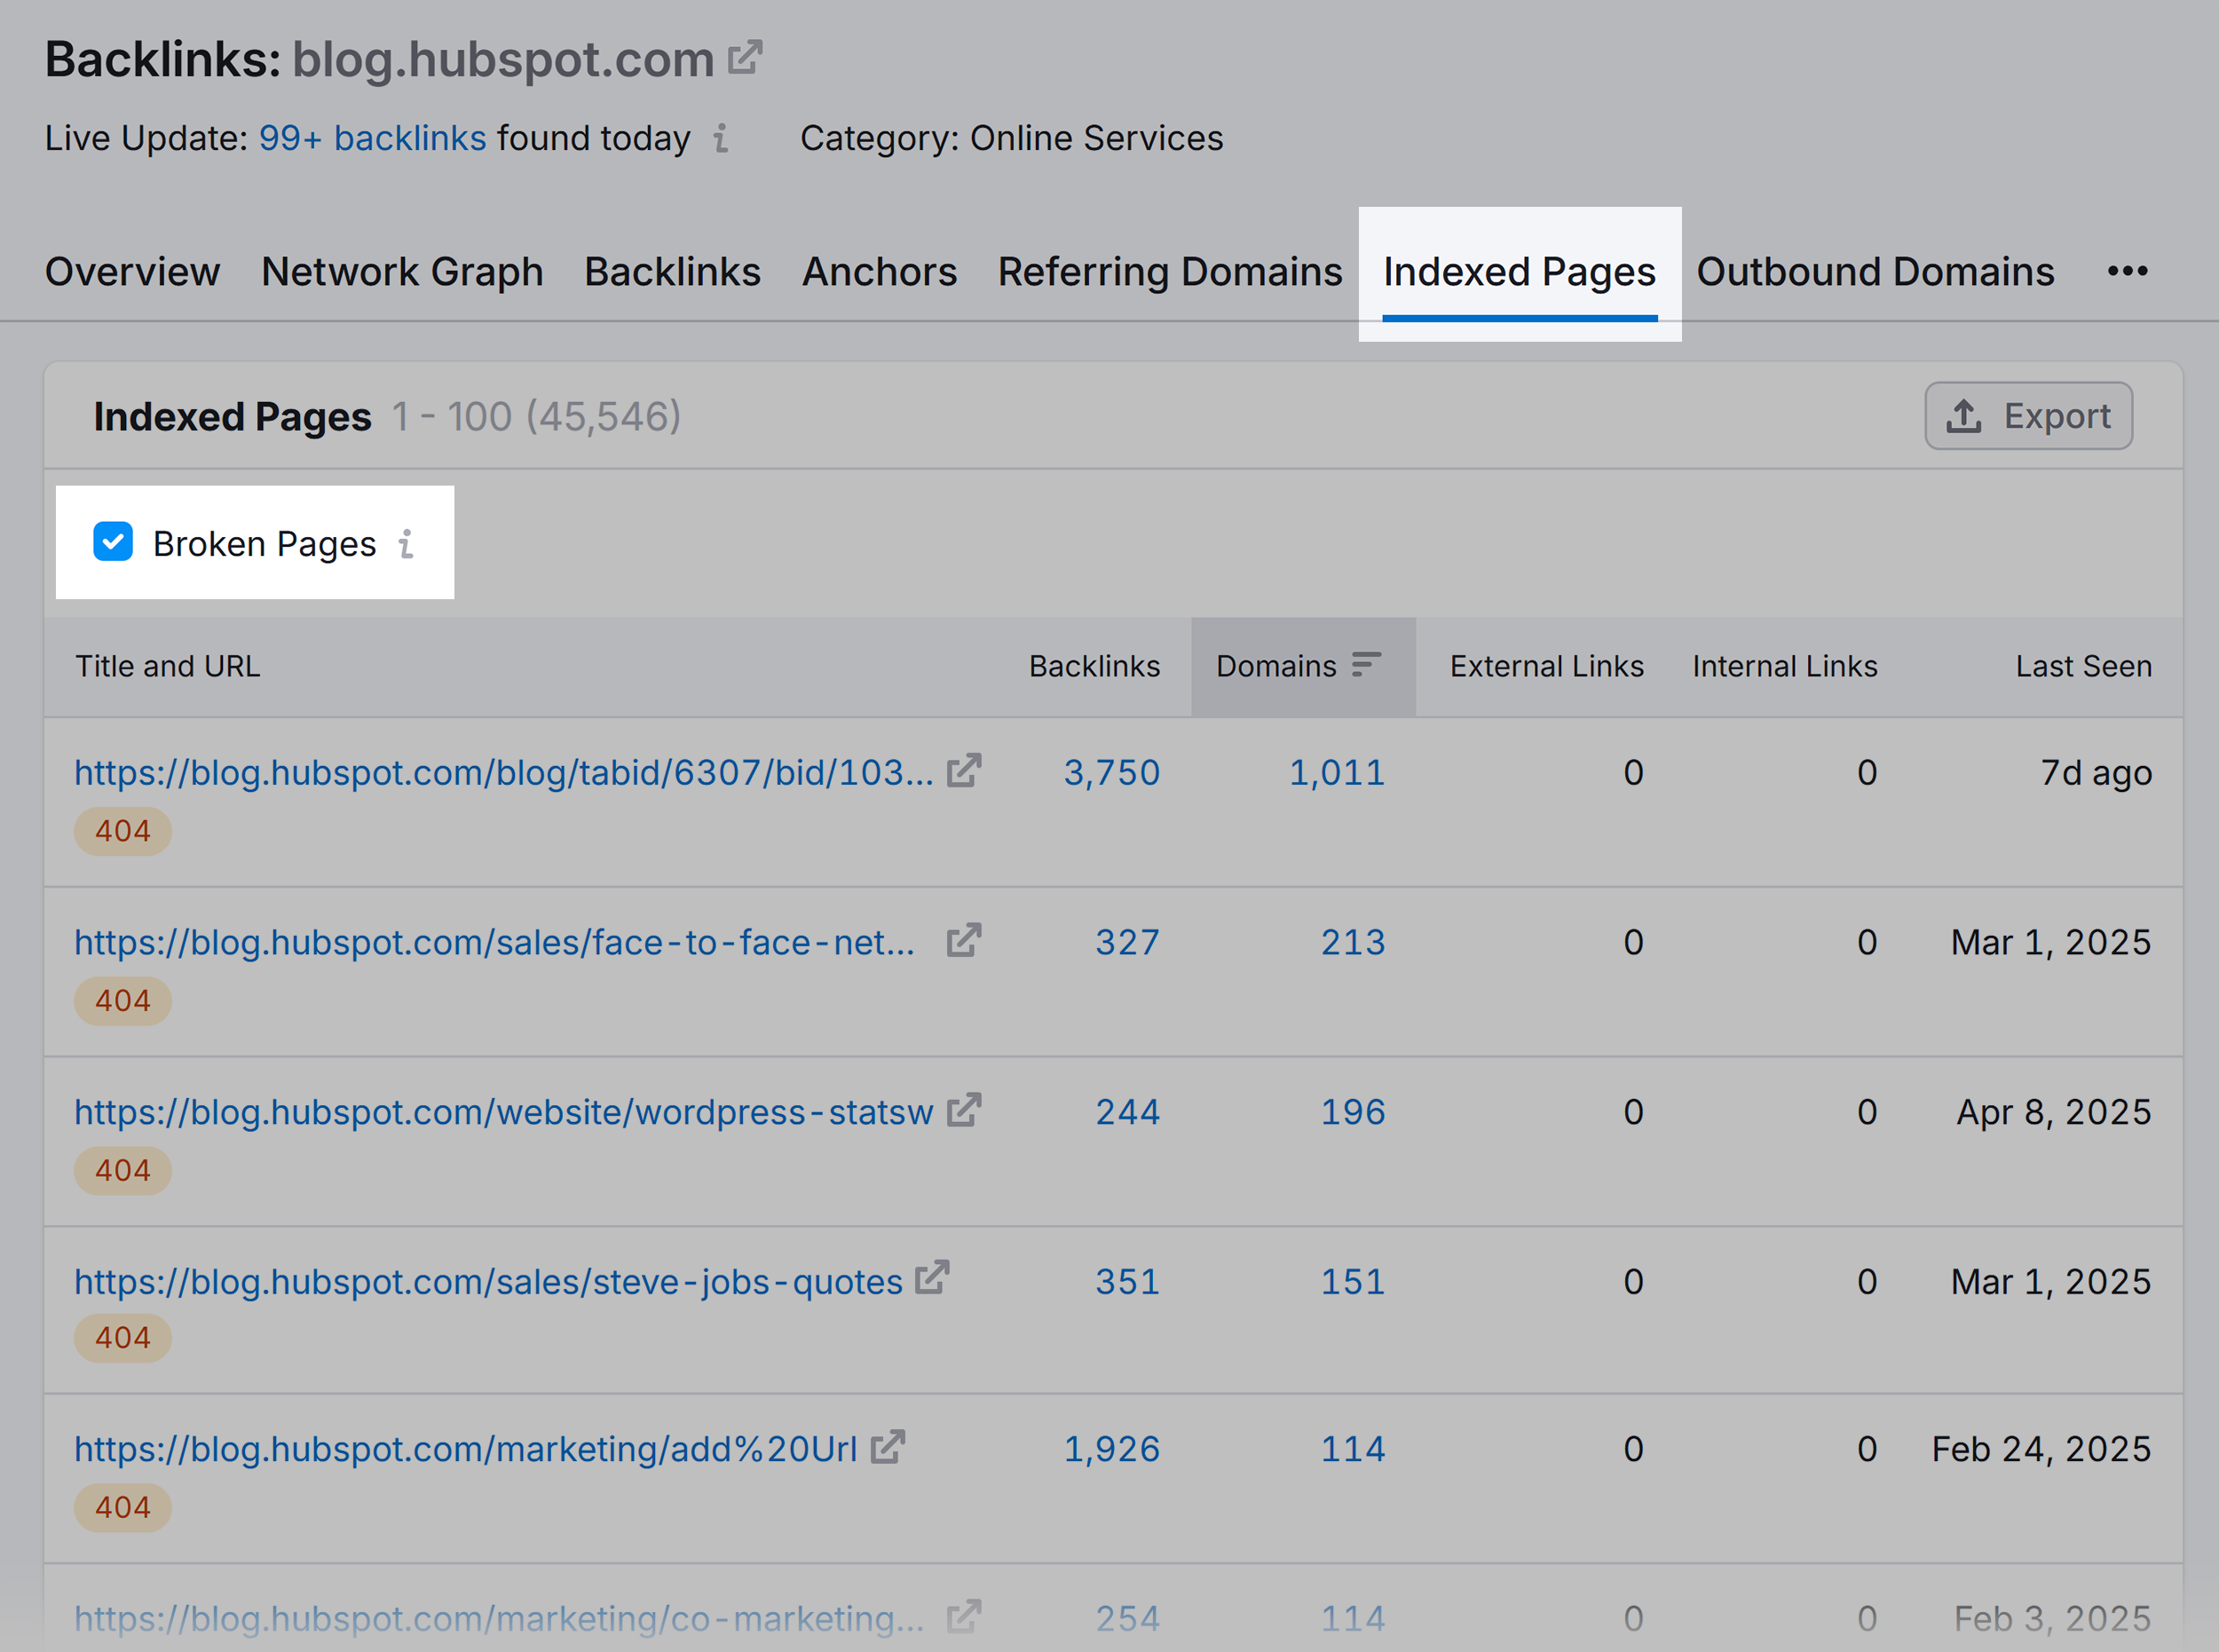The width and height of the screenshot is (2219, 1652).
Task: Click the 196 domains count
Action: pyautogui.click(x=1352, y=1112)
